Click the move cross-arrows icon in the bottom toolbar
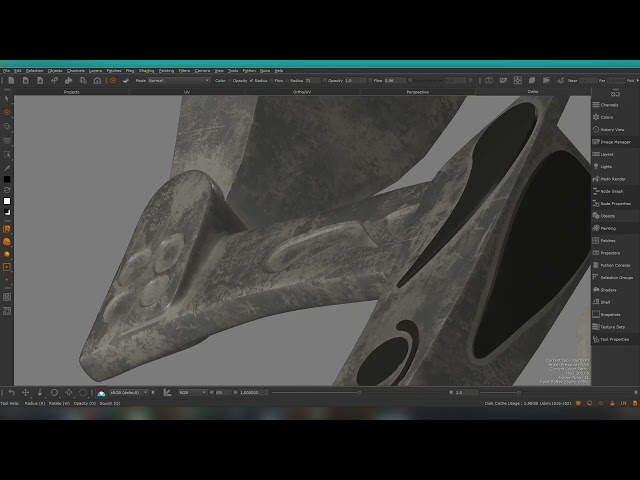Screen dimensions: 640x480 (x=25, y=392)
